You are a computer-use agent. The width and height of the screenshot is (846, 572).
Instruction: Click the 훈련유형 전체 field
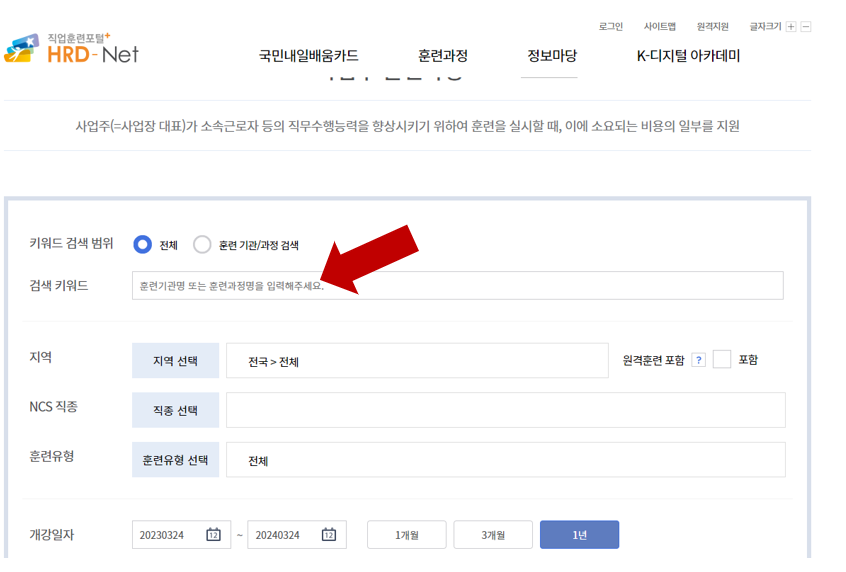(x=506, y=460)
